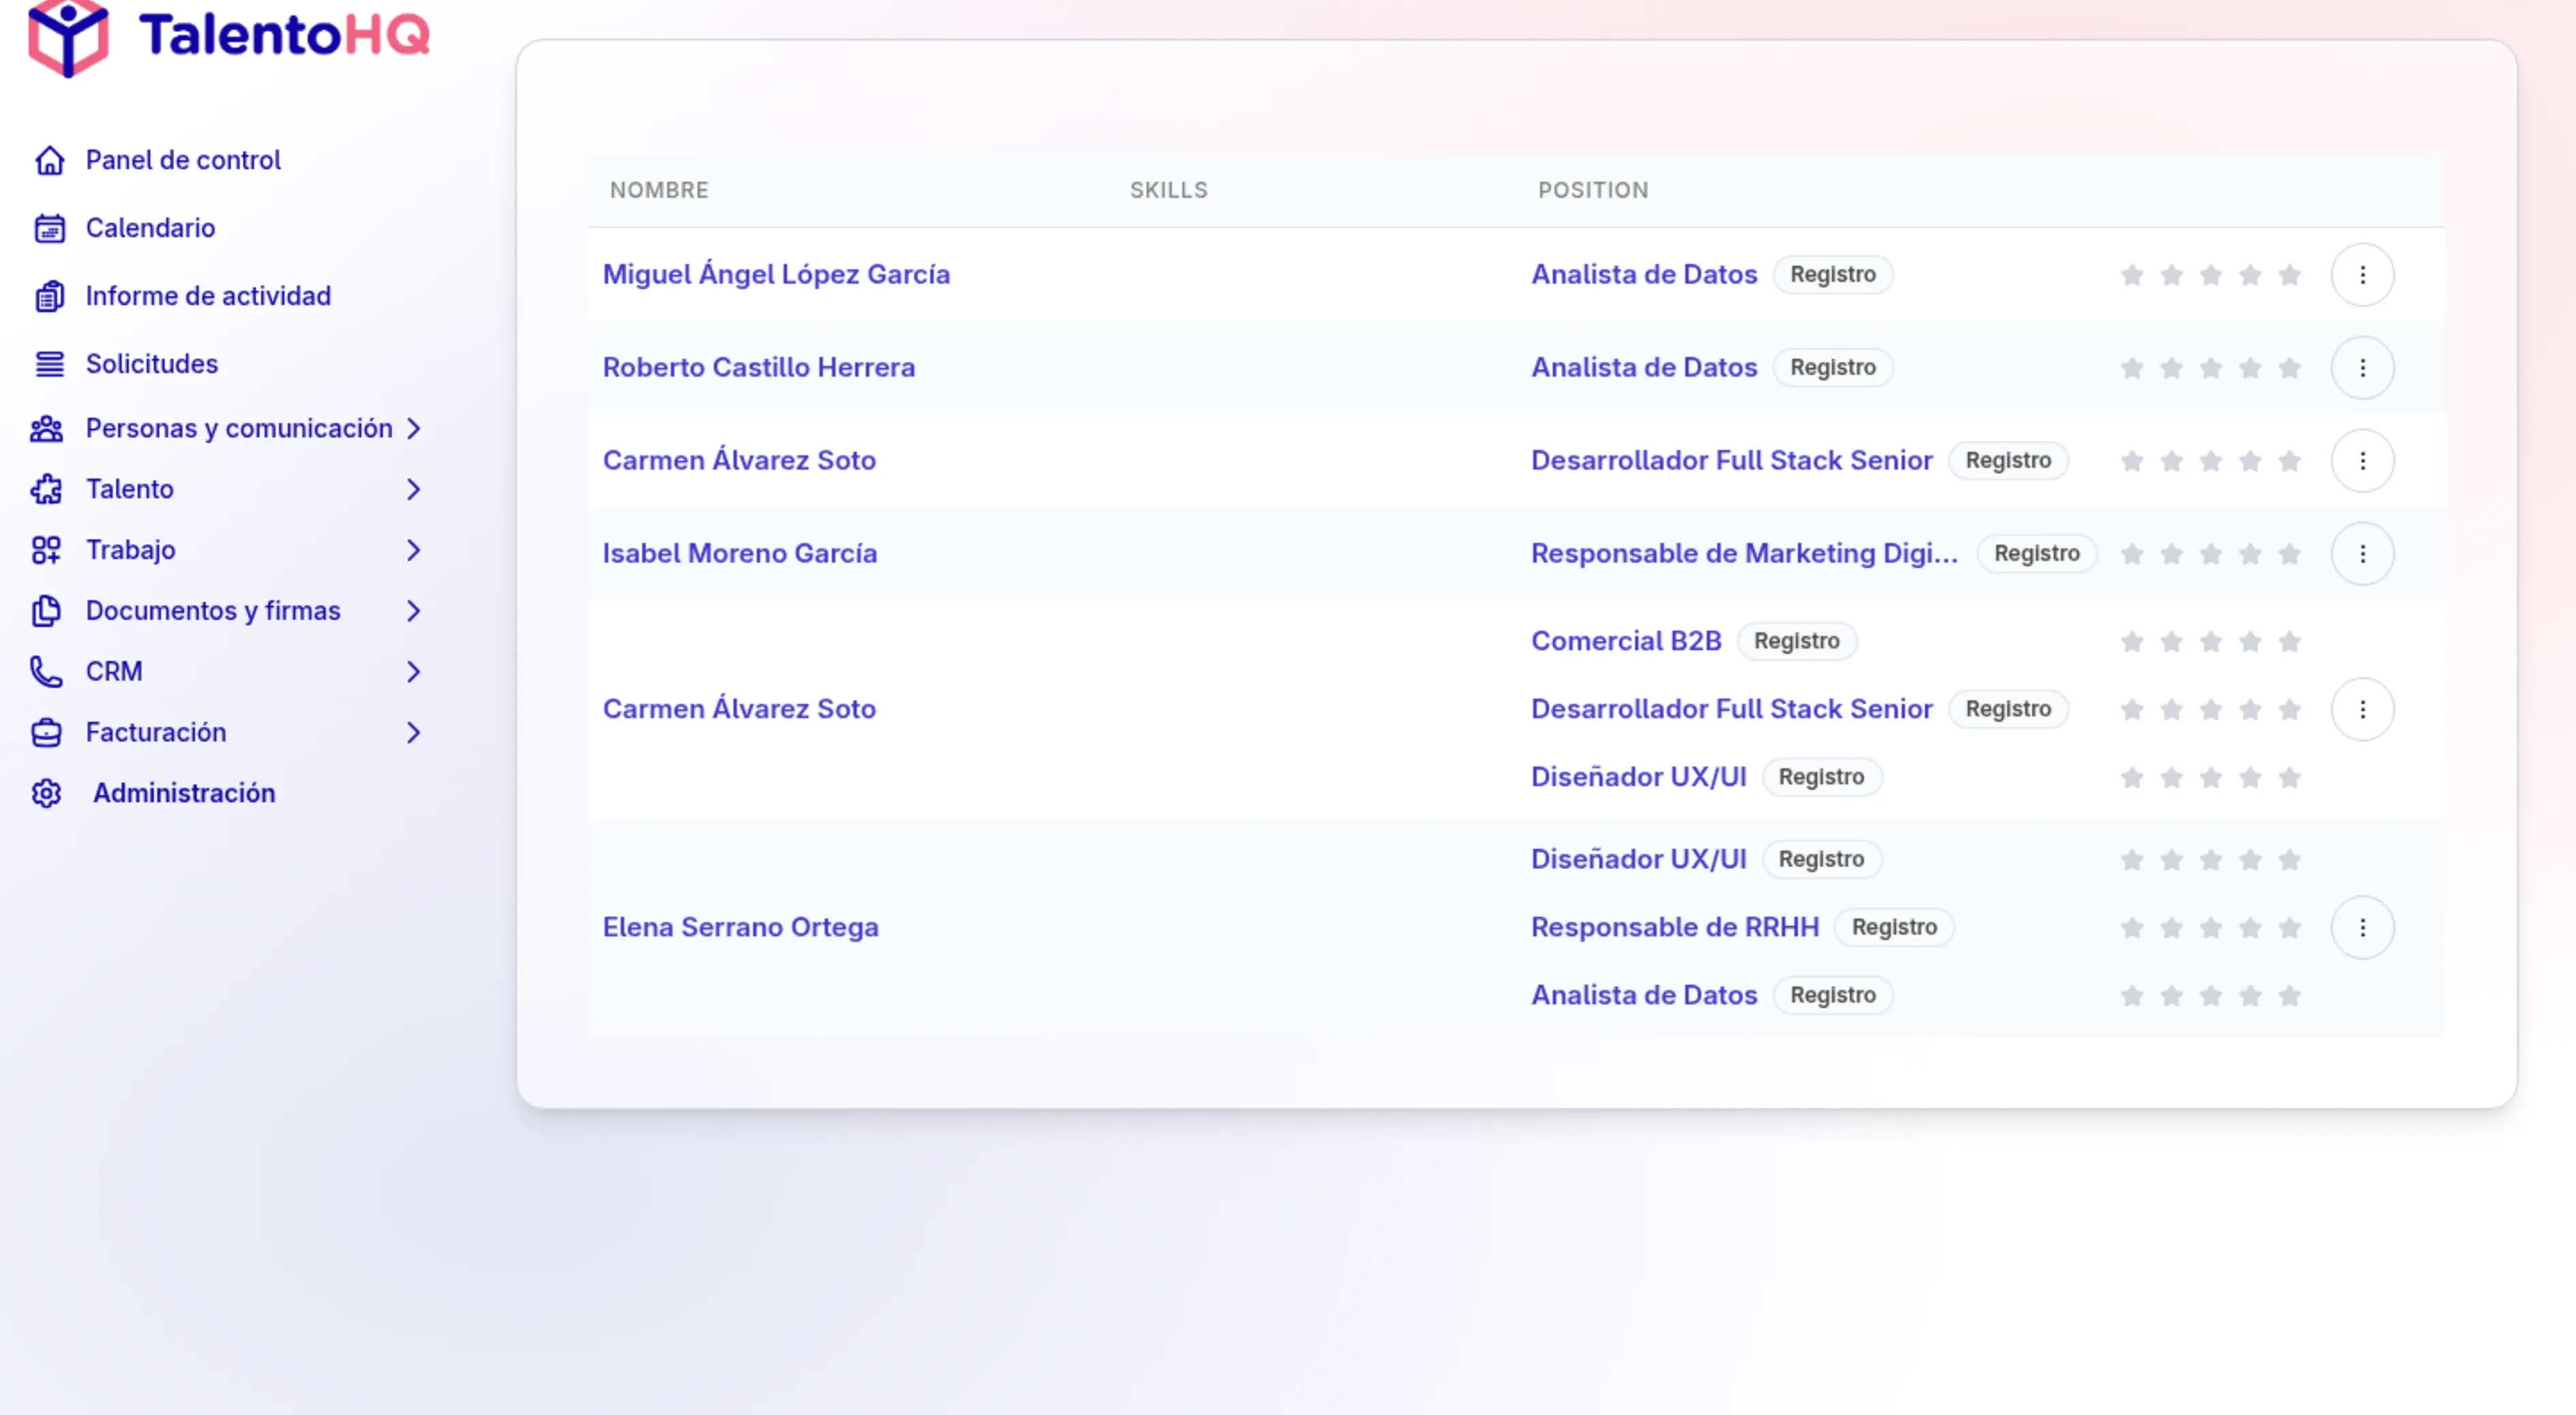Click the Calendario calendar icon
2576x1415 pixels.
point(49,228)
